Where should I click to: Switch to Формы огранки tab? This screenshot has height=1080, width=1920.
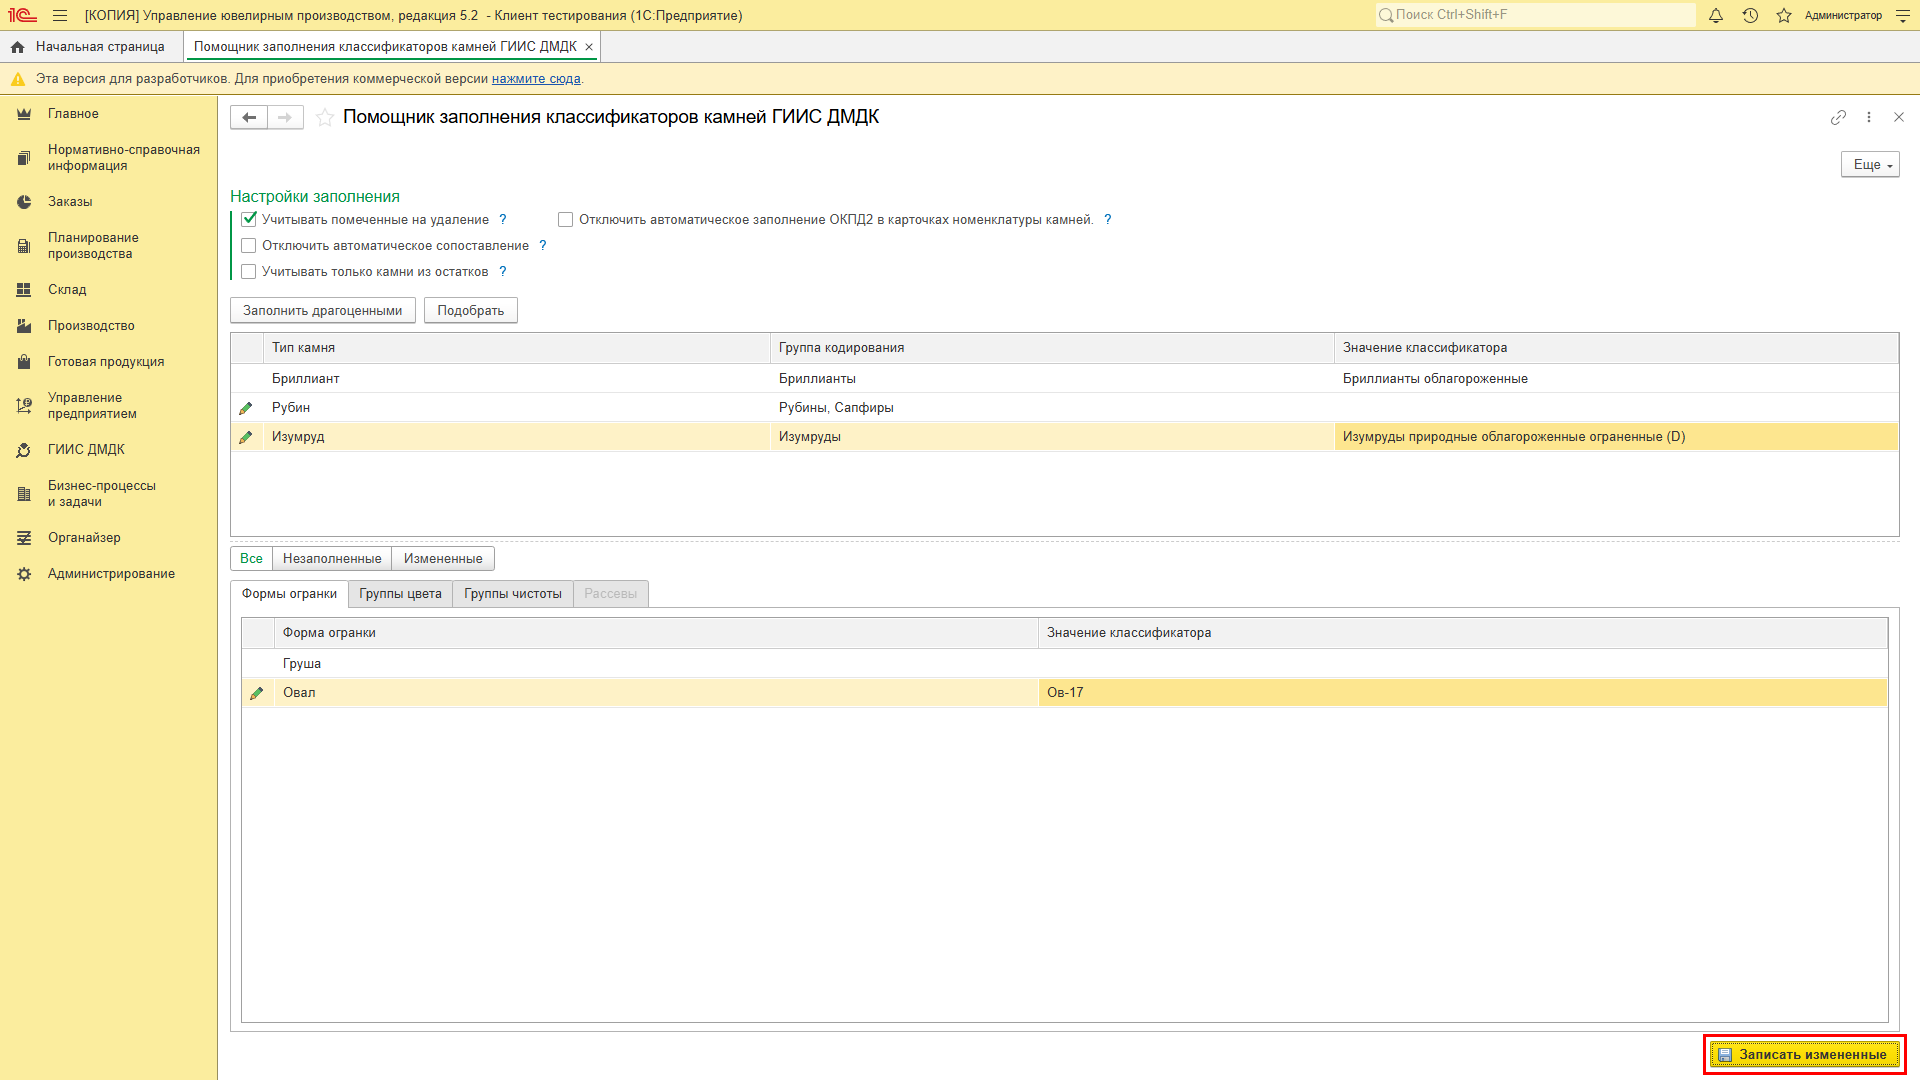(x=289, y=594)
